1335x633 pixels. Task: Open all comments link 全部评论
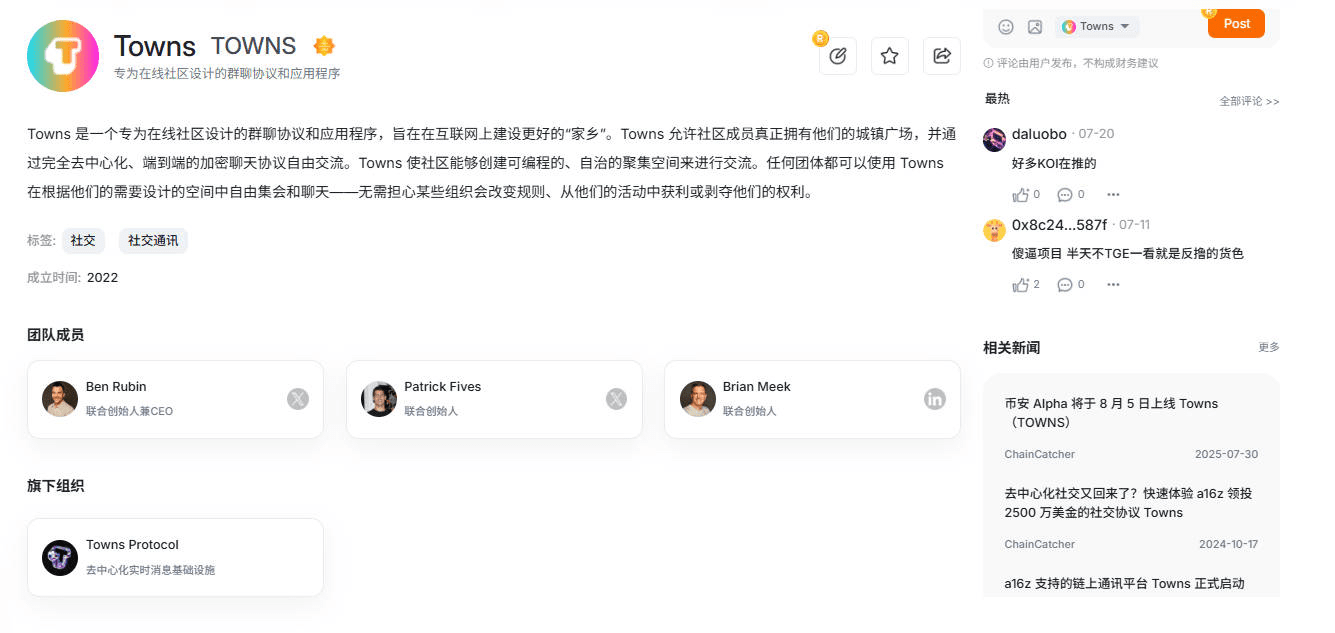tap(1249, 101)
